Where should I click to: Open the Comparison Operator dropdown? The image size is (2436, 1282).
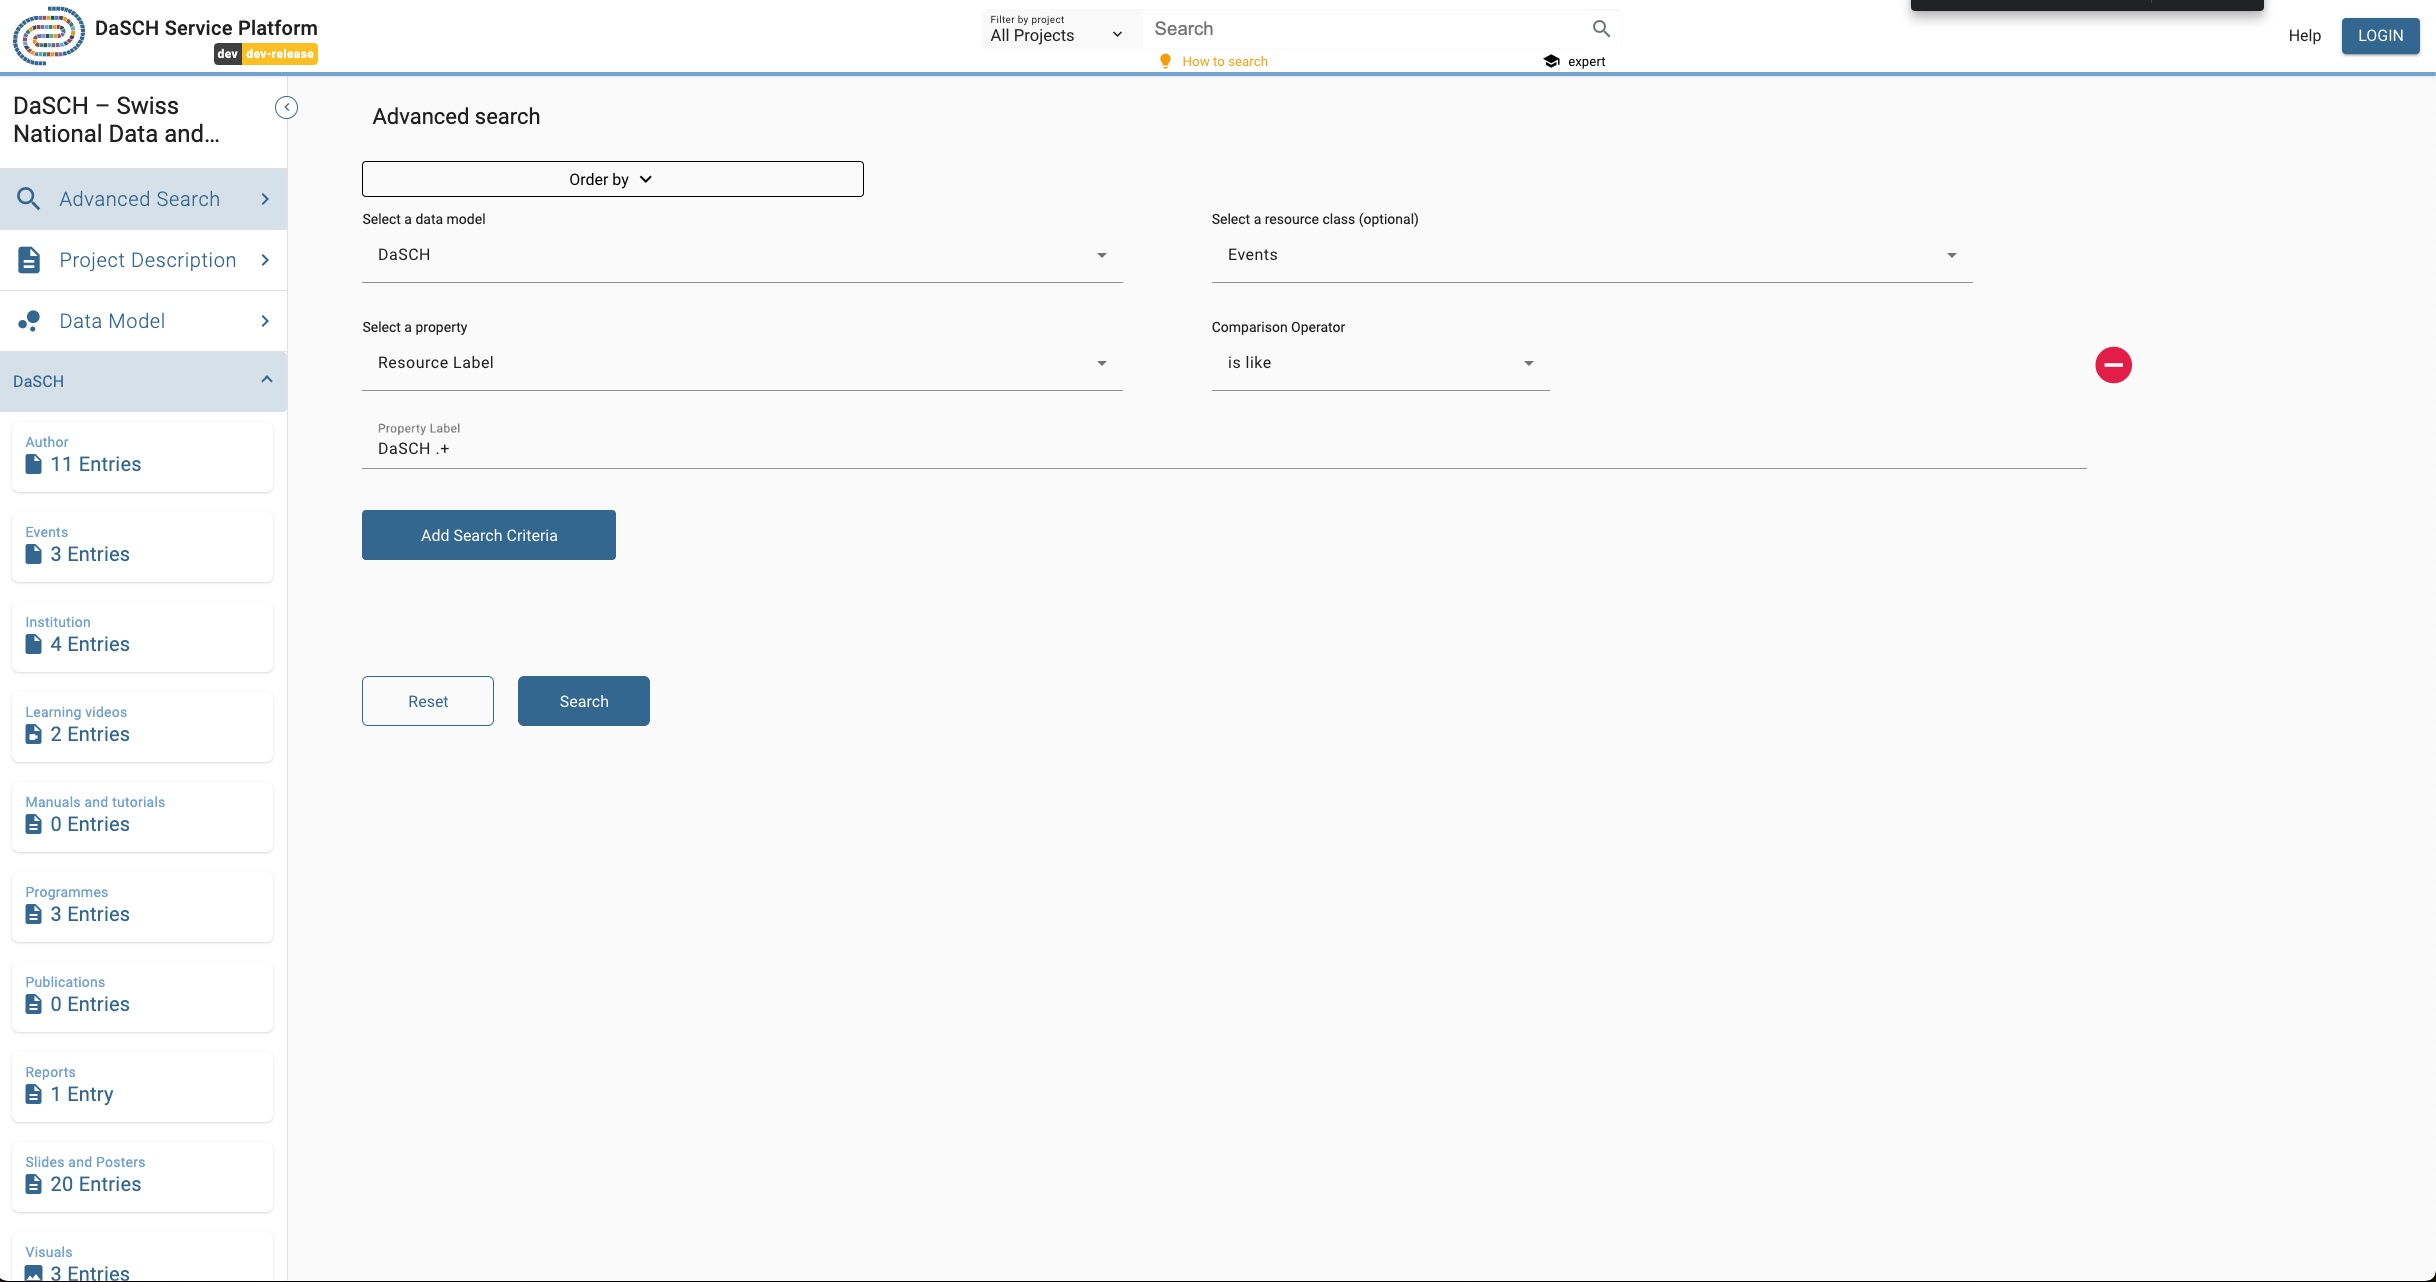pos(1380,363)
